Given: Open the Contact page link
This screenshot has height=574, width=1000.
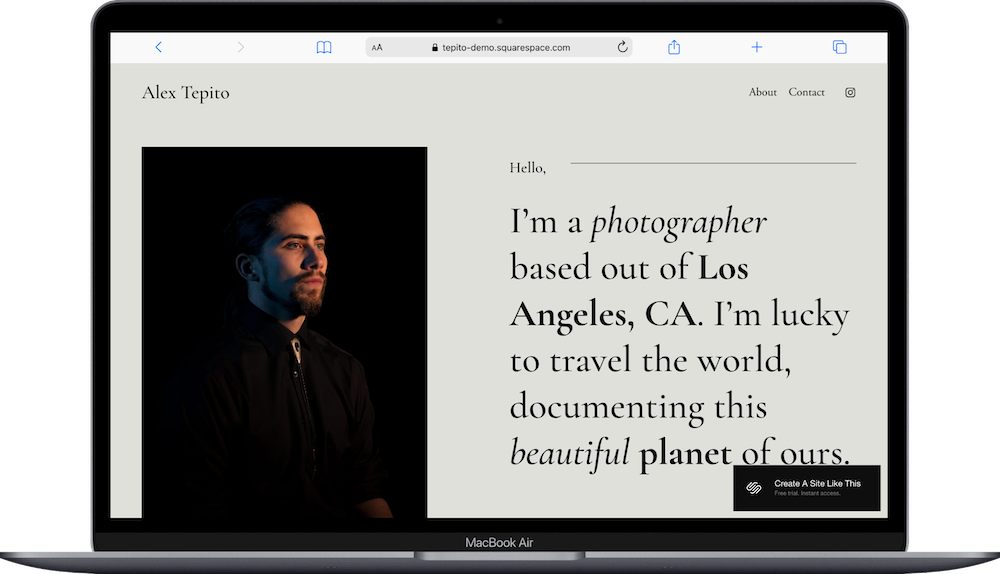Looking at the screenshot, I should tap(806, 92).
